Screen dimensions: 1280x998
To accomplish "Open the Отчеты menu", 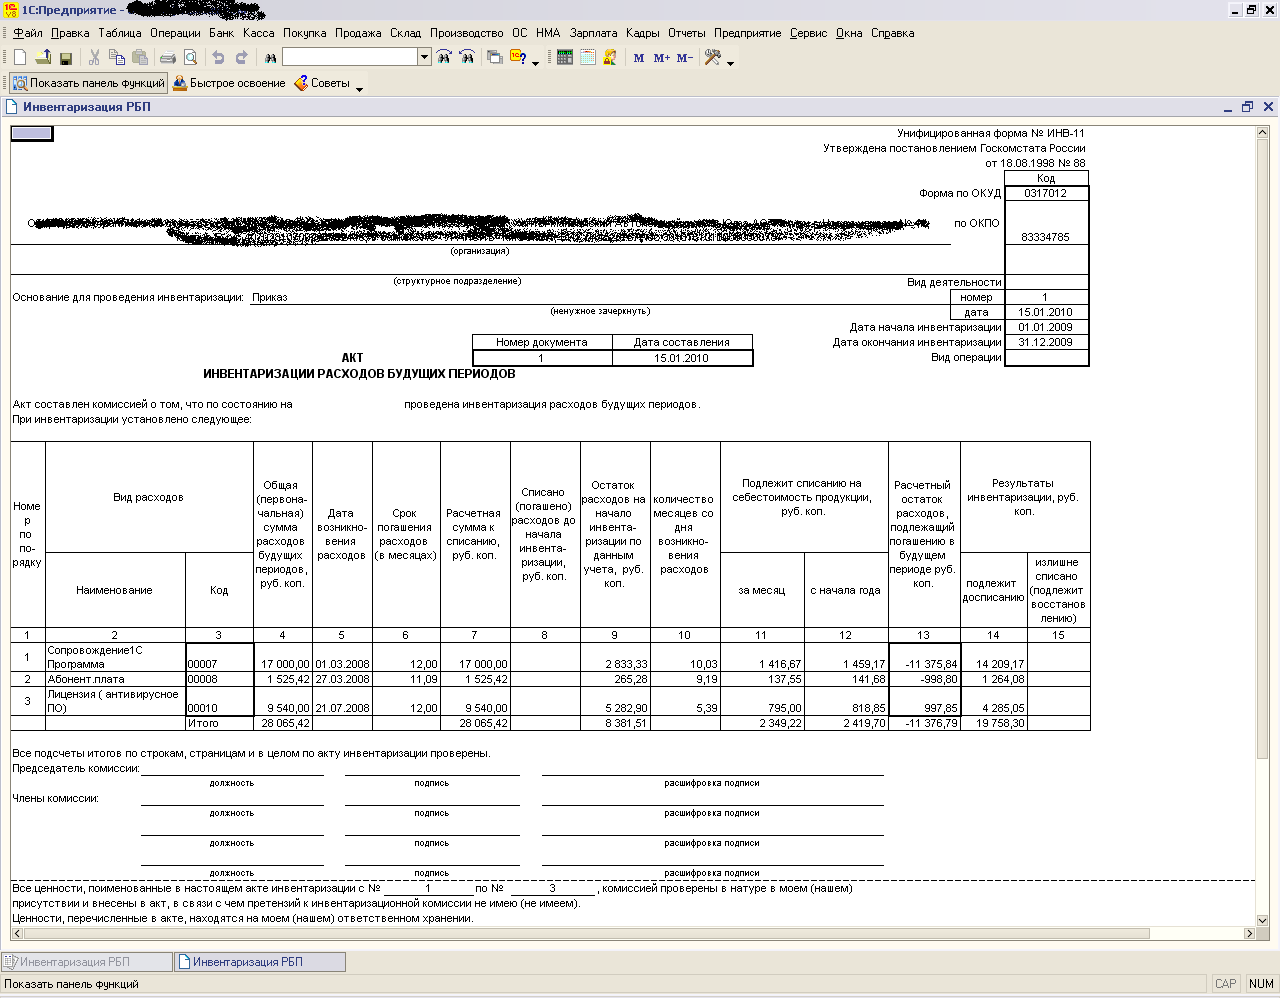I will pos(686,33).
